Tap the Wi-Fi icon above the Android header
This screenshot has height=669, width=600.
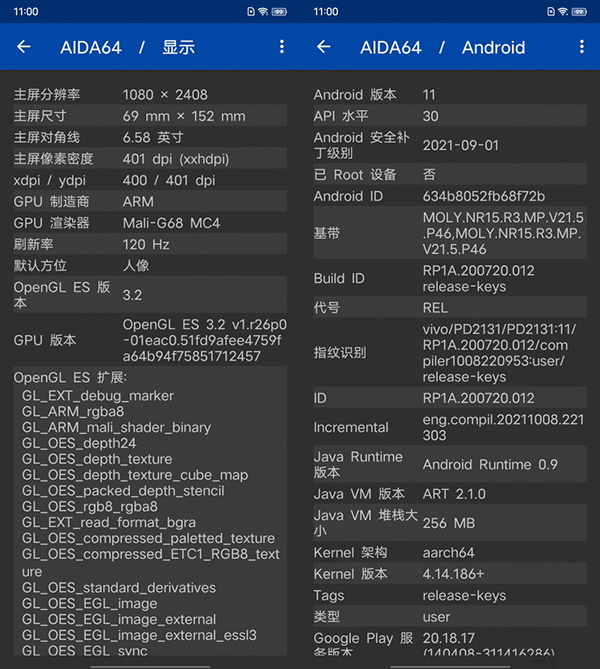[x=563, y=11]
